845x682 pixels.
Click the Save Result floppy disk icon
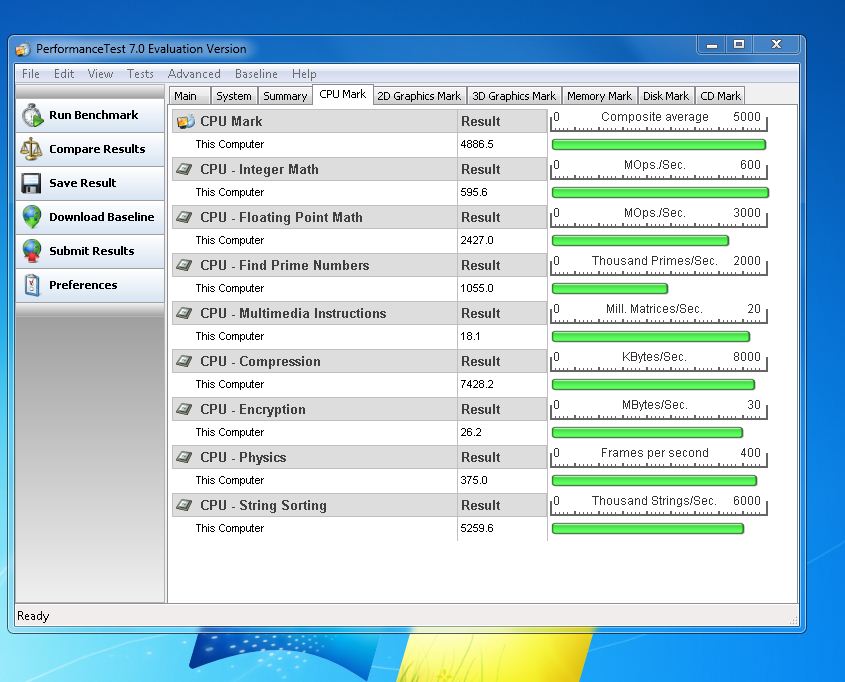(31, 183)
